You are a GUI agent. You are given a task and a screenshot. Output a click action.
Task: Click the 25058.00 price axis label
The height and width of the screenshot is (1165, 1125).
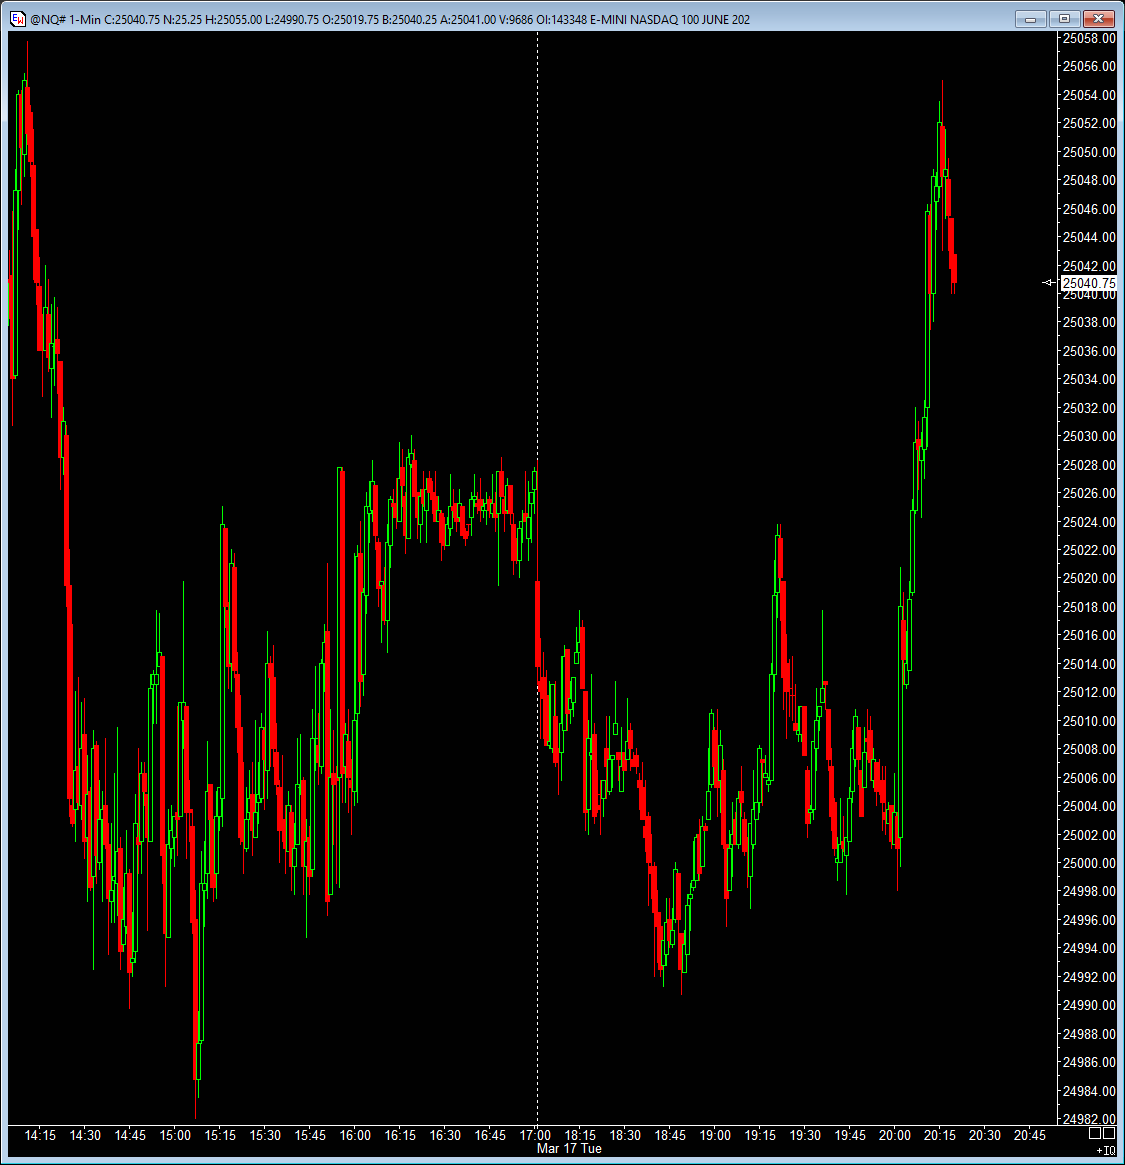point(1088,38)
